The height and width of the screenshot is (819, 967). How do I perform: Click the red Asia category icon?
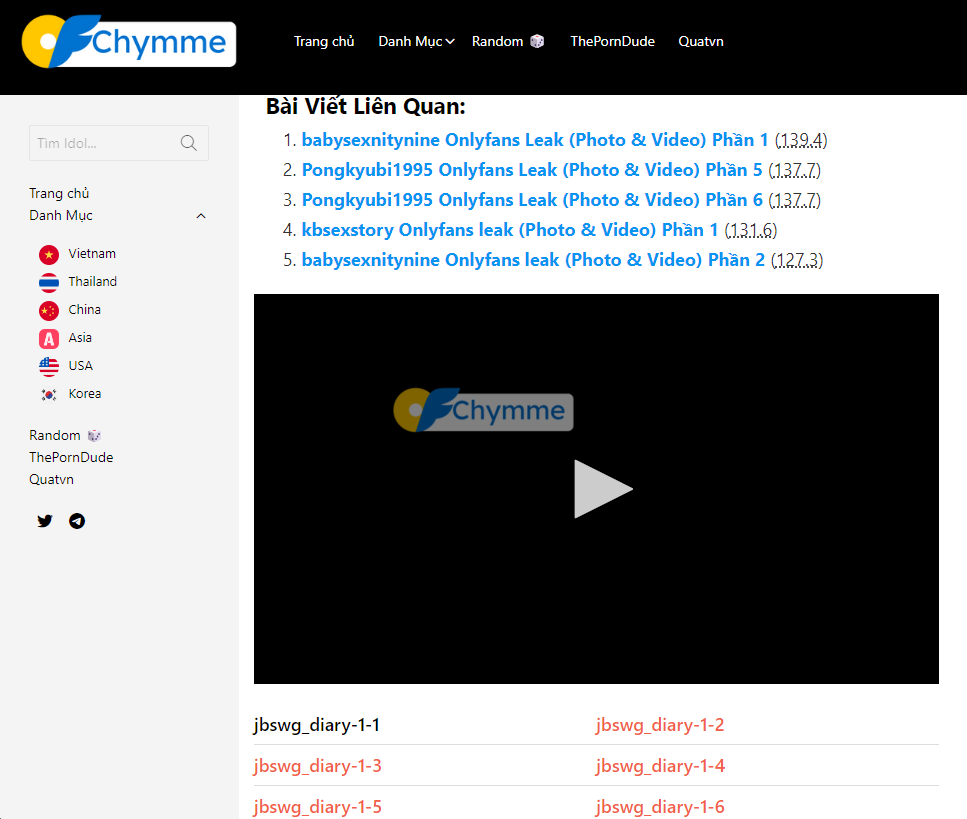(x=49, y=339)
